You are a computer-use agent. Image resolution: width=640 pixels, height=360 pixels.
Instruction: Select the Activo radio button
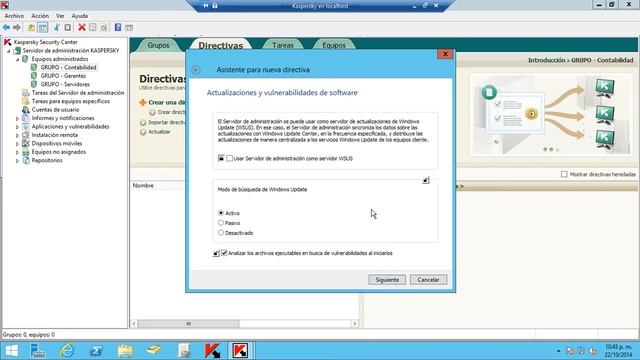click(221, 213)
